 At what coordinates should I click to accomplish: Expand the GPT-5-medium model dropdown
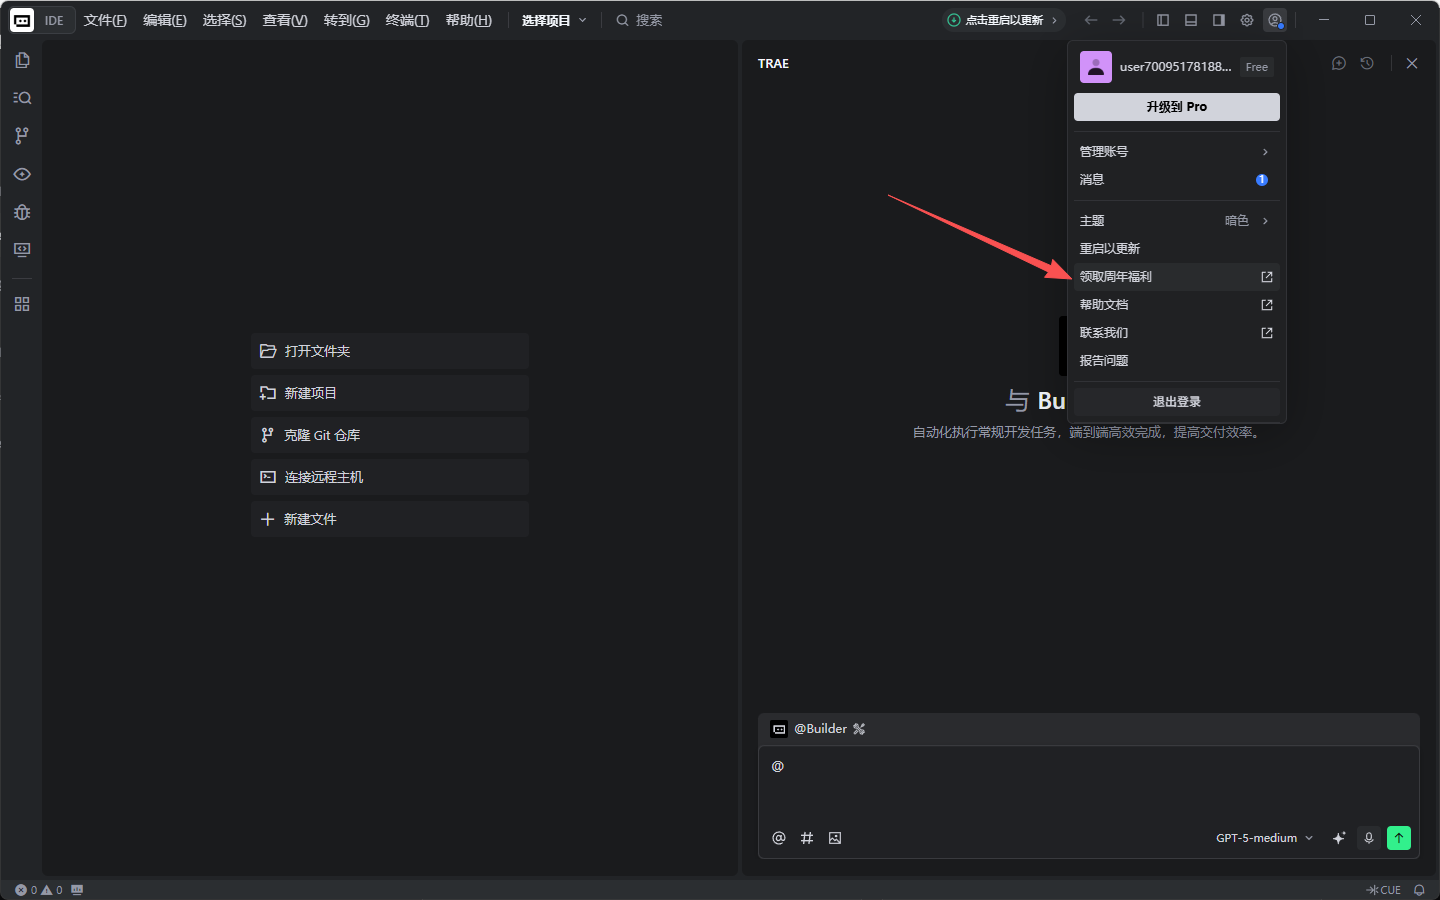point(1264,838)
